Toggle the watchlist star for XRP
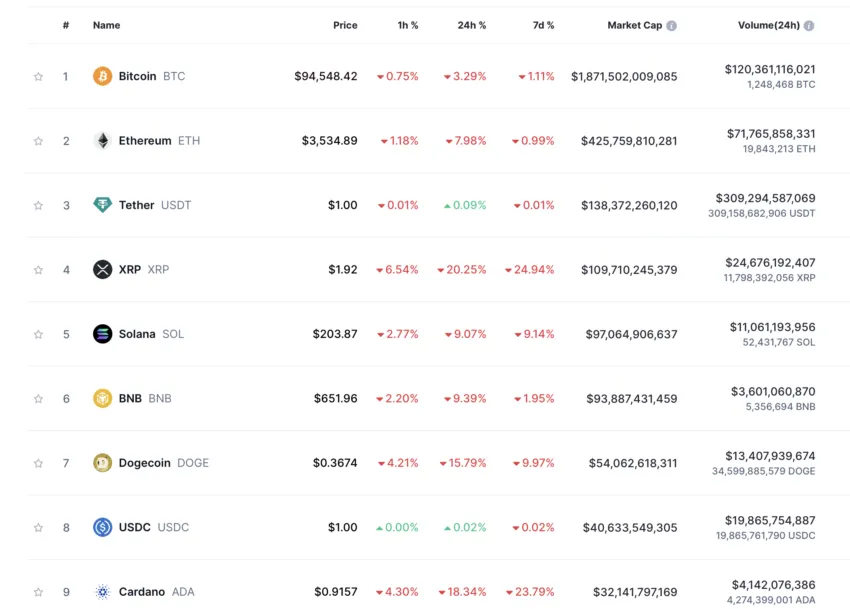This screenshot has width=850, height=609. tap(38, 270)
